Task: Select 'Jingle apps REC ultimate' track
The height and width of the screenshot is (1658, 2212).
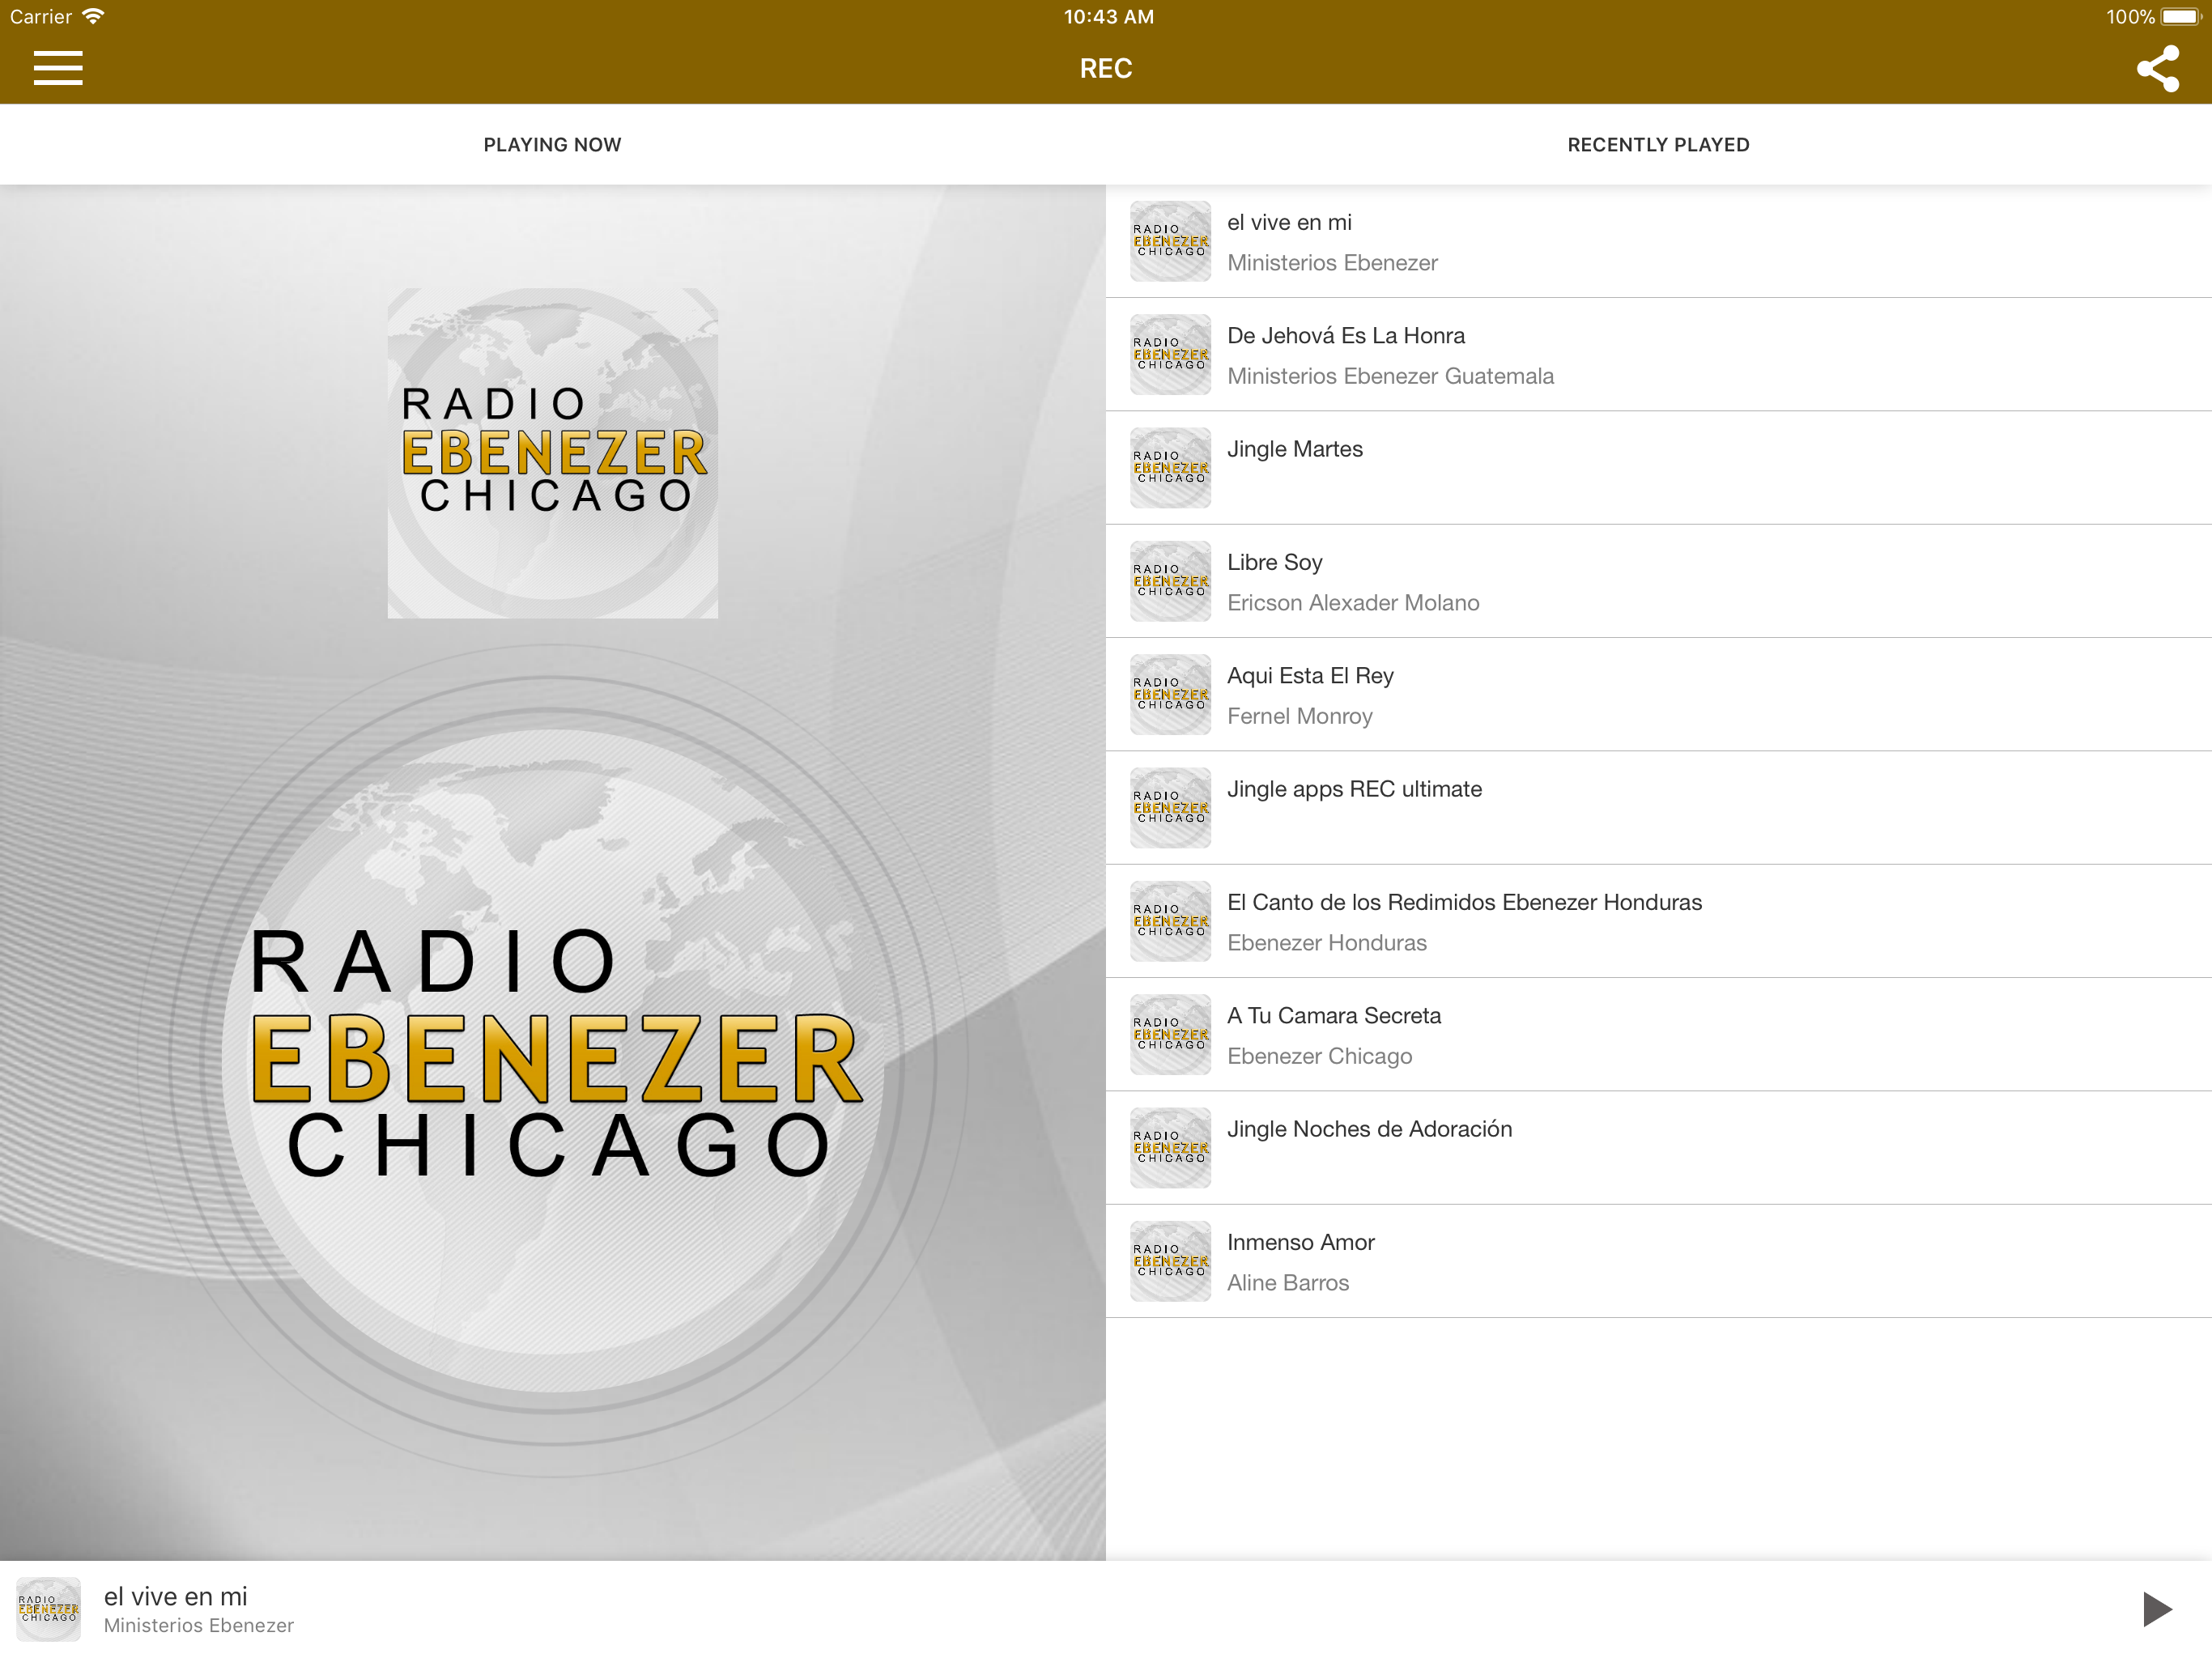Action: pos(1658,807)
